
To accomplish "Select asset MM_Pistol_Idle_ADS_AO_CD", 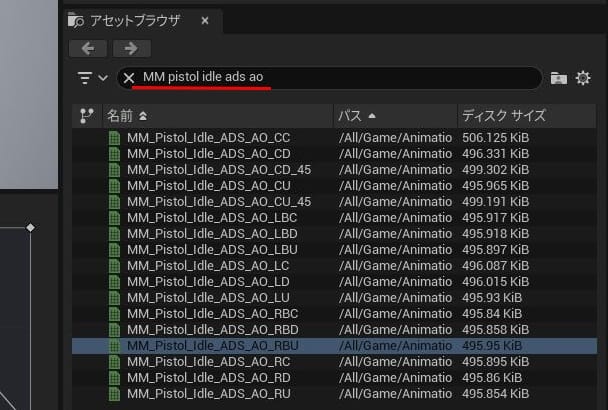I will click(334, 154).
